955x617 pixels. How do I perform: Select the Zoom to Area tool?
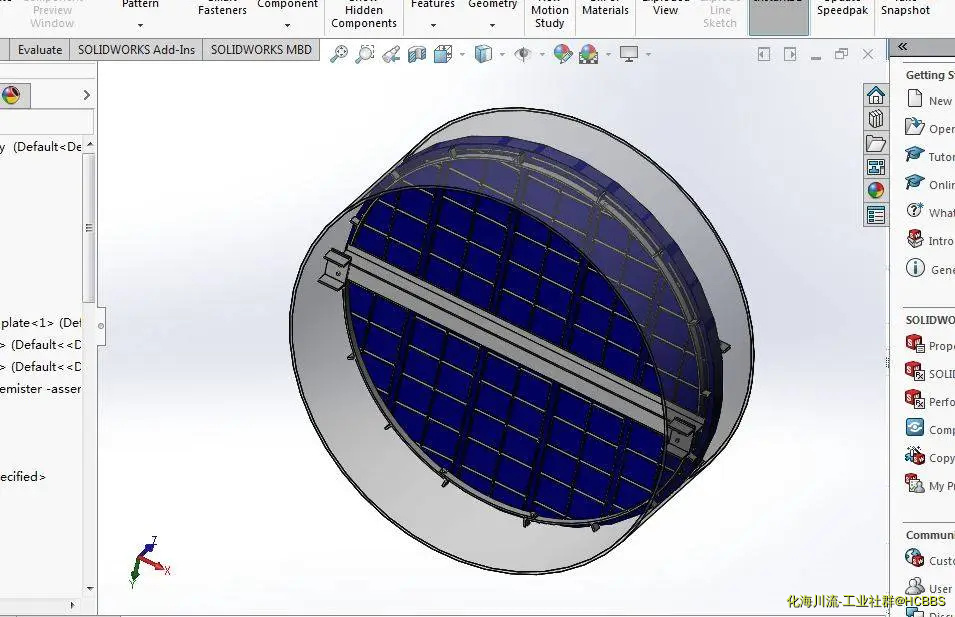tap(364, 54)
